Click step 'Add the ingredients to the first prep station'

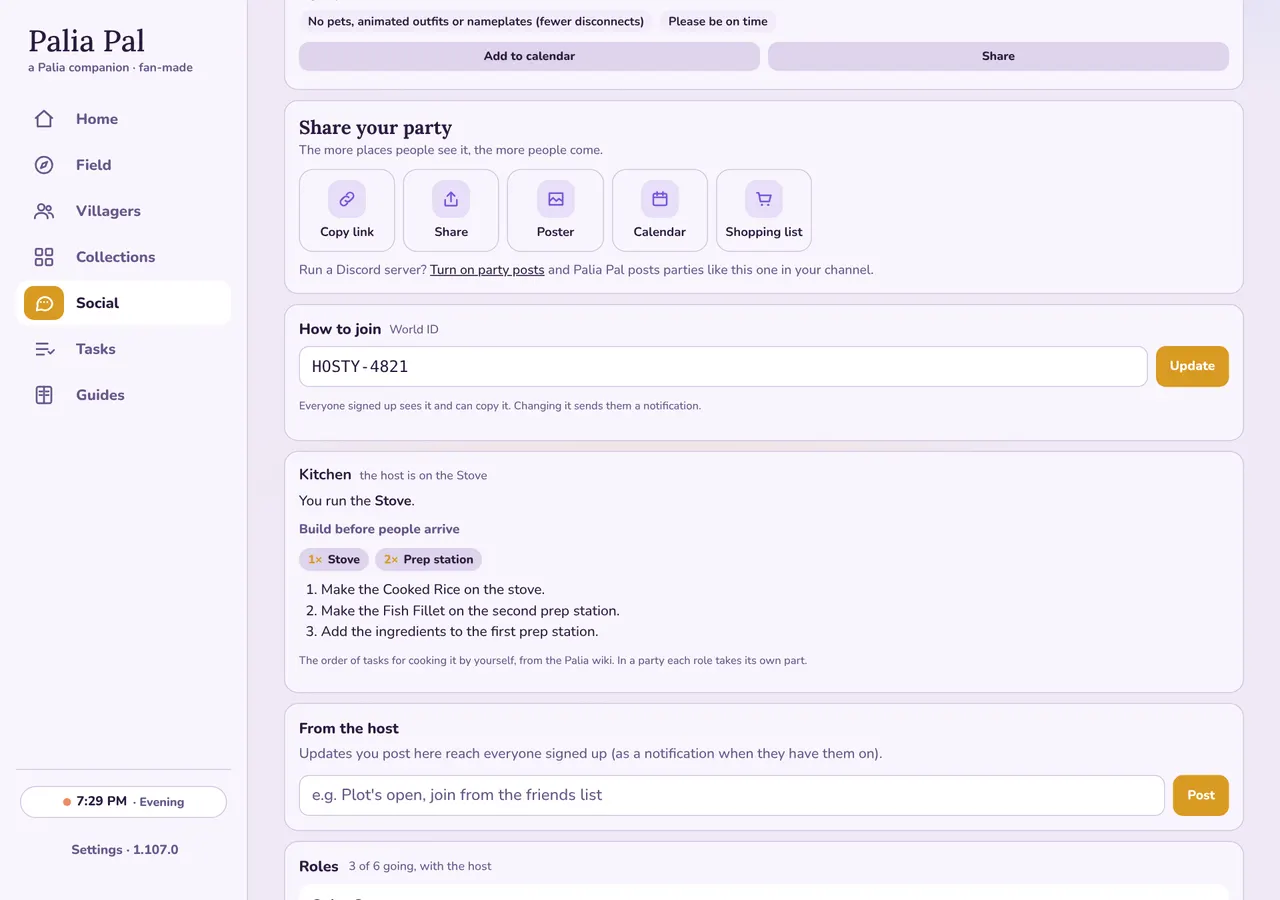[x=459, y=631]
